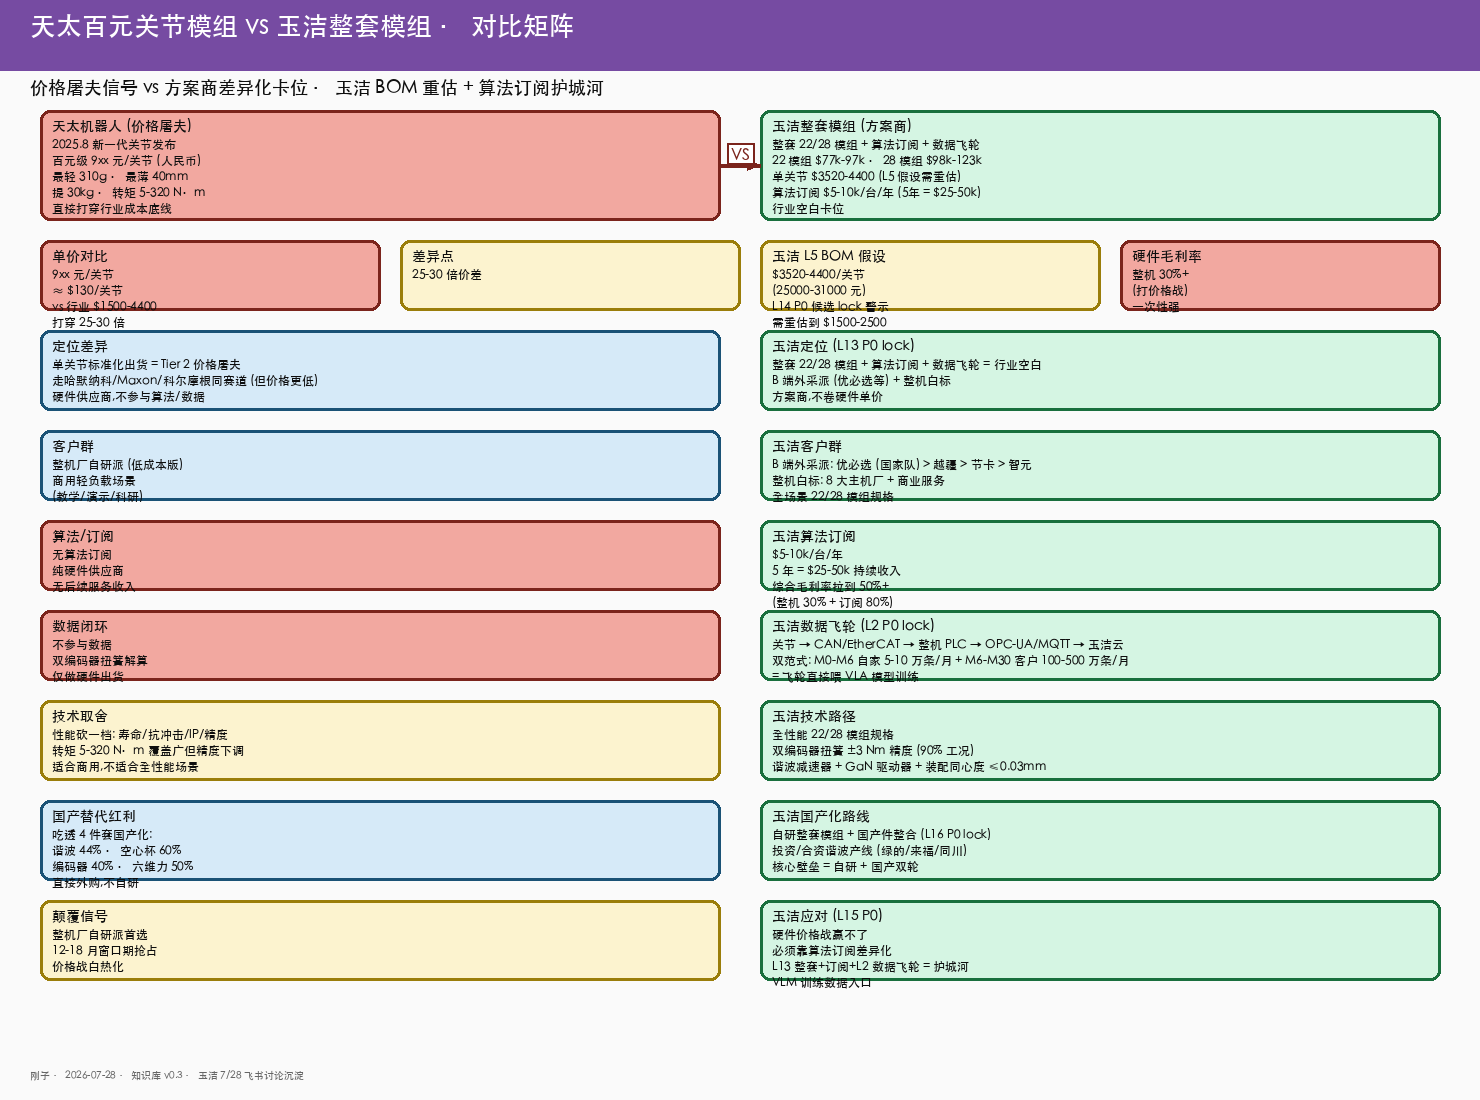
Task: Select 玉洁定位 (L13 P0 lock) heading
Action: (843, 346)
